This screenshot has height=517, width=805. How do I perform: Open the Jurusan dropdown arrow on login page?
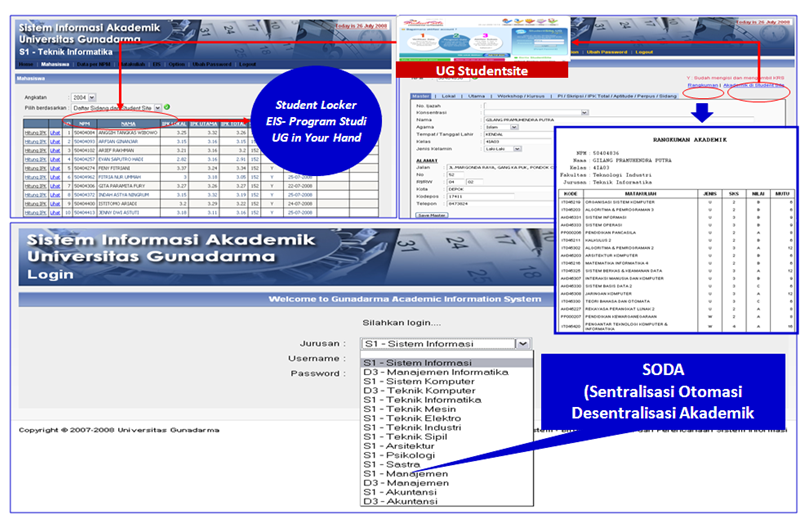coord(523,343)
